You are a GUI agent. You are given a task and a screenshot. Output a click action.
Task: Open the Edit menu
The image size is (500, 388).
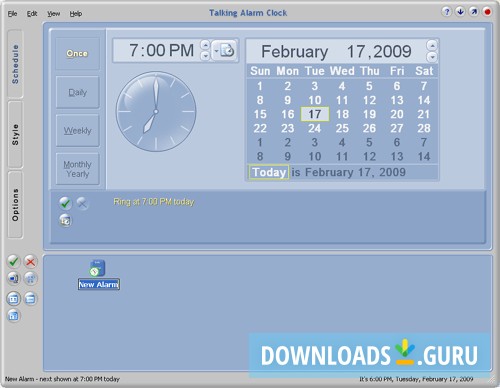32,14
